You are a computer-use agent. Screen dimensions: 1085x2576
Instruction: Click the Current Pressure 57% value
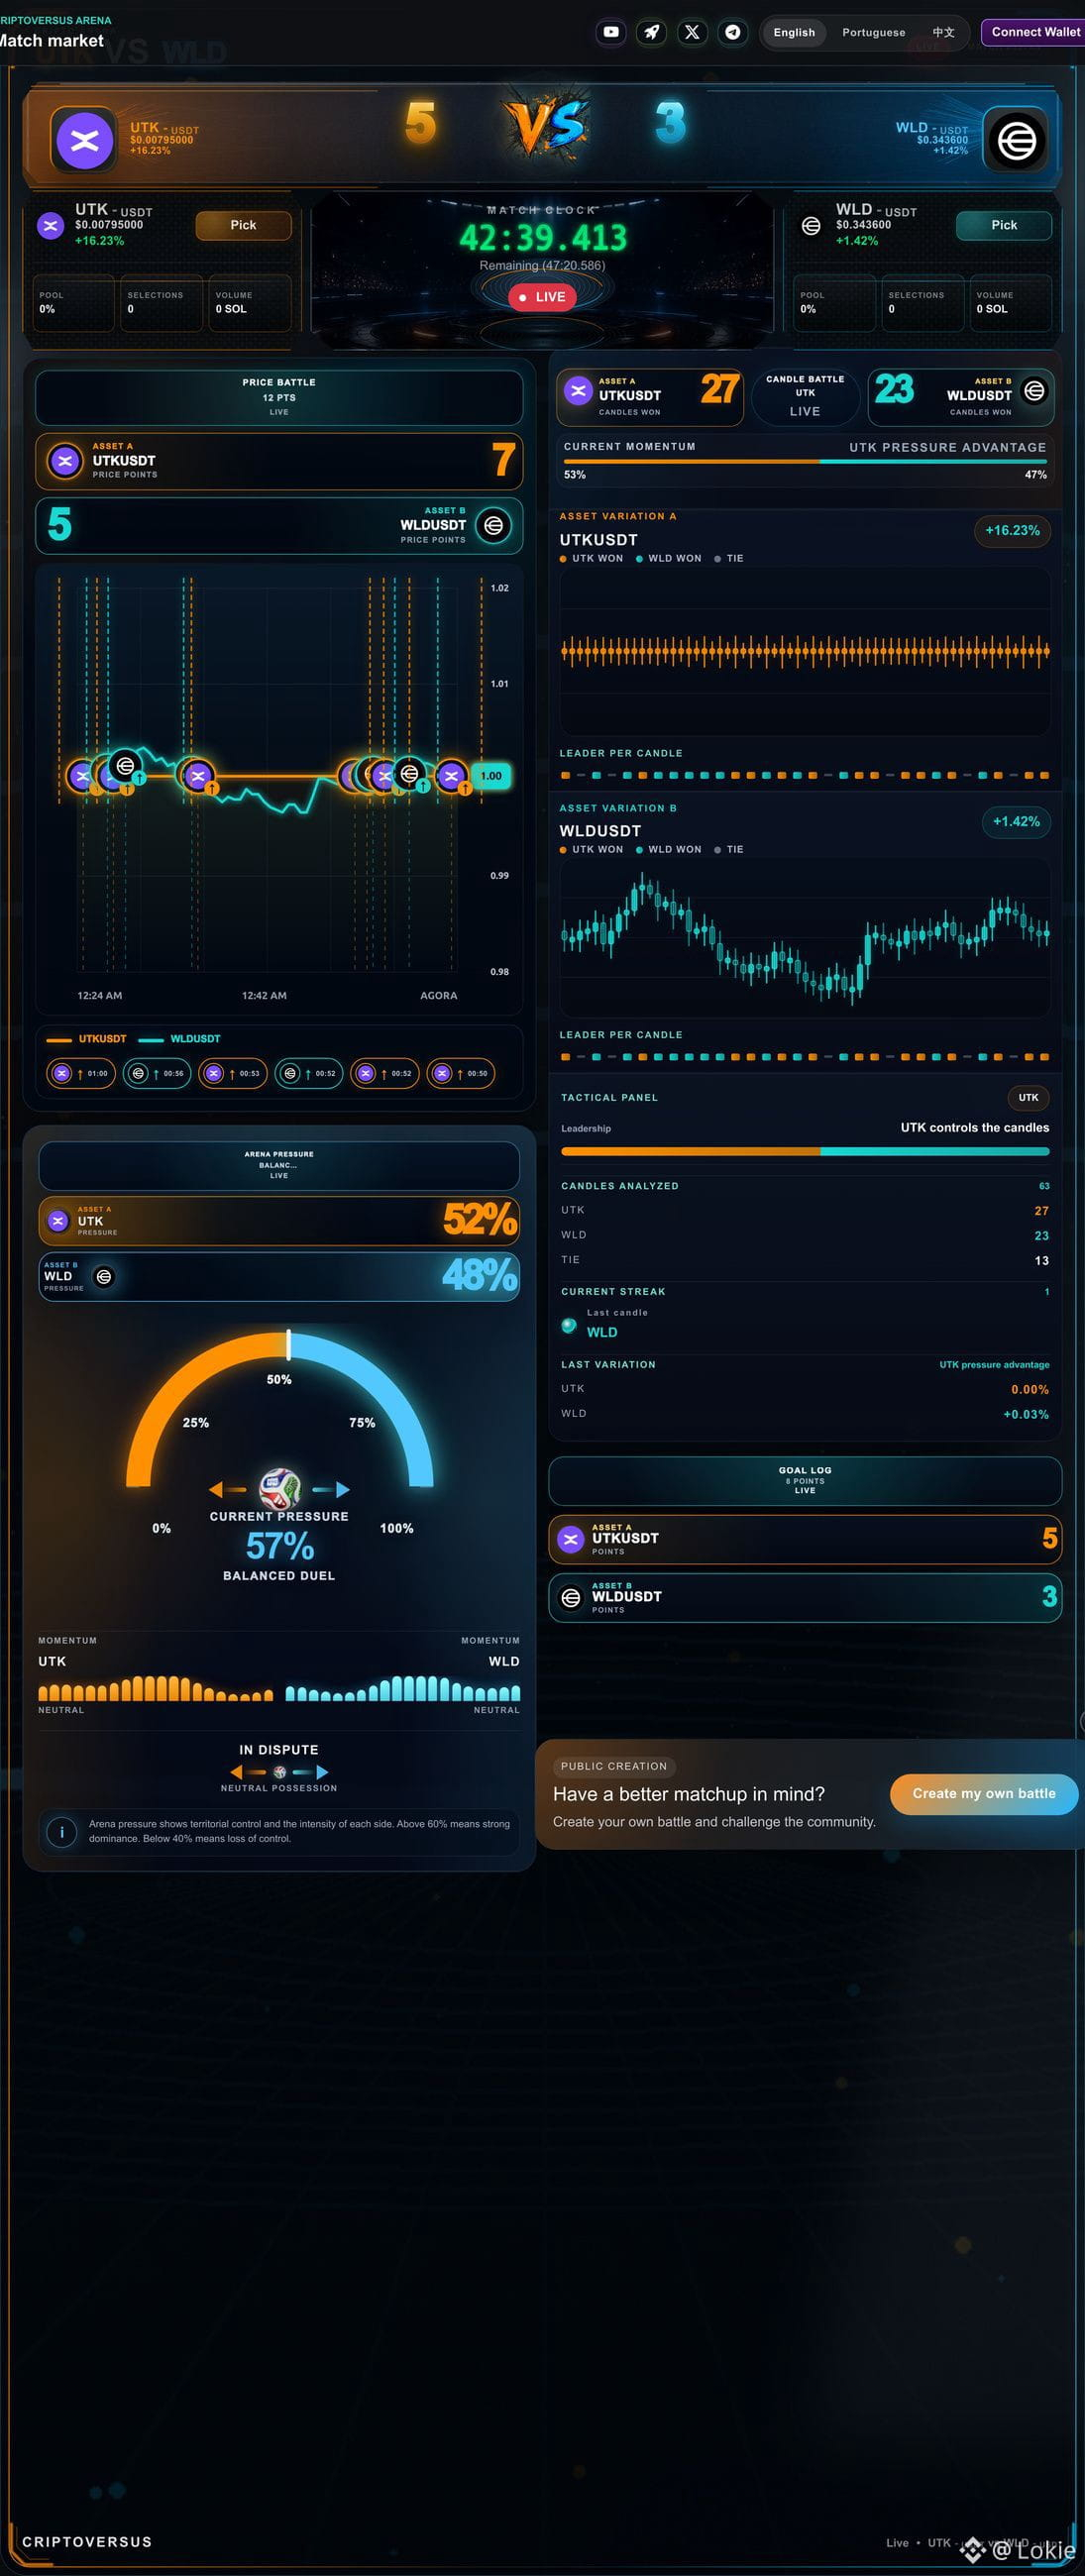coord(280,1546)
